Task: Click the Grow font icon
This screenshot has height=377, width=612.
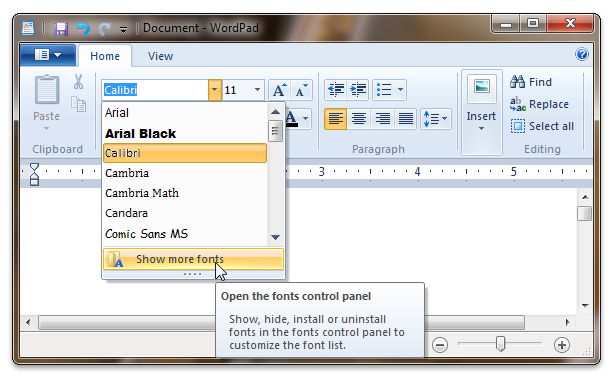Action: pyautogui.click(x=279, y=90)
